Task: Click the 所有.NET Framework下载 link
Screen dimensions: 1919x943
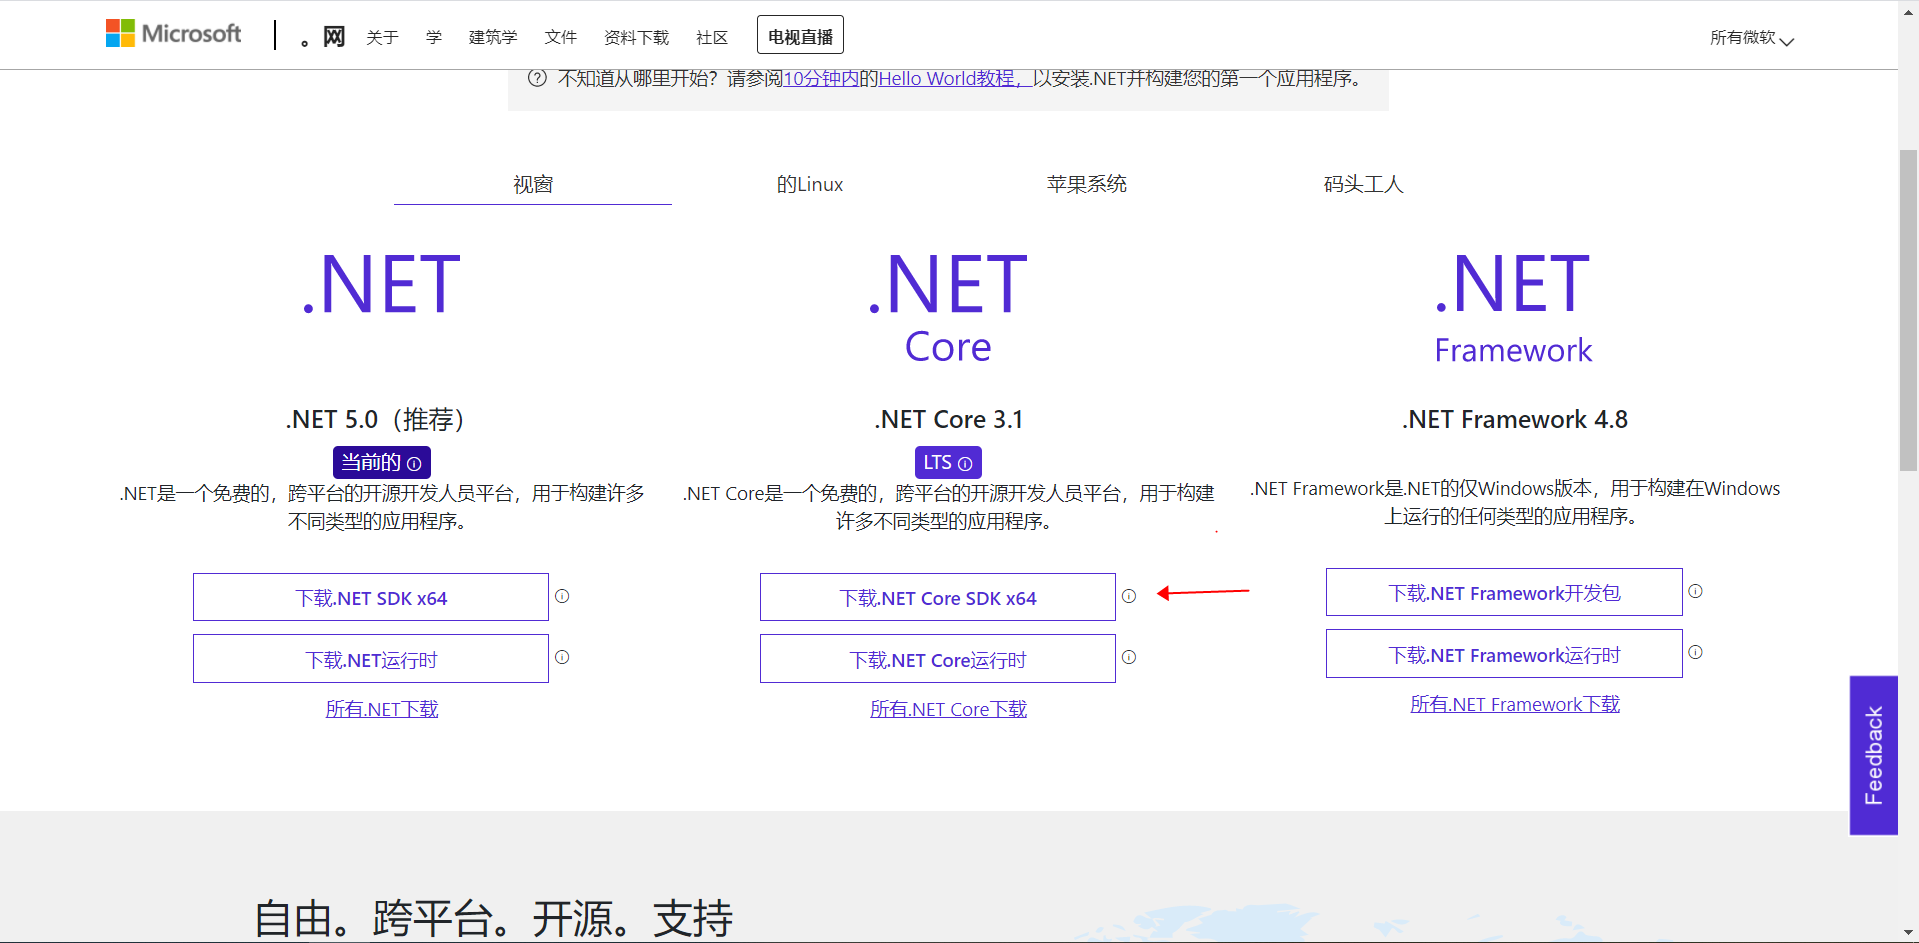Action: click(x=1514, y=704)
